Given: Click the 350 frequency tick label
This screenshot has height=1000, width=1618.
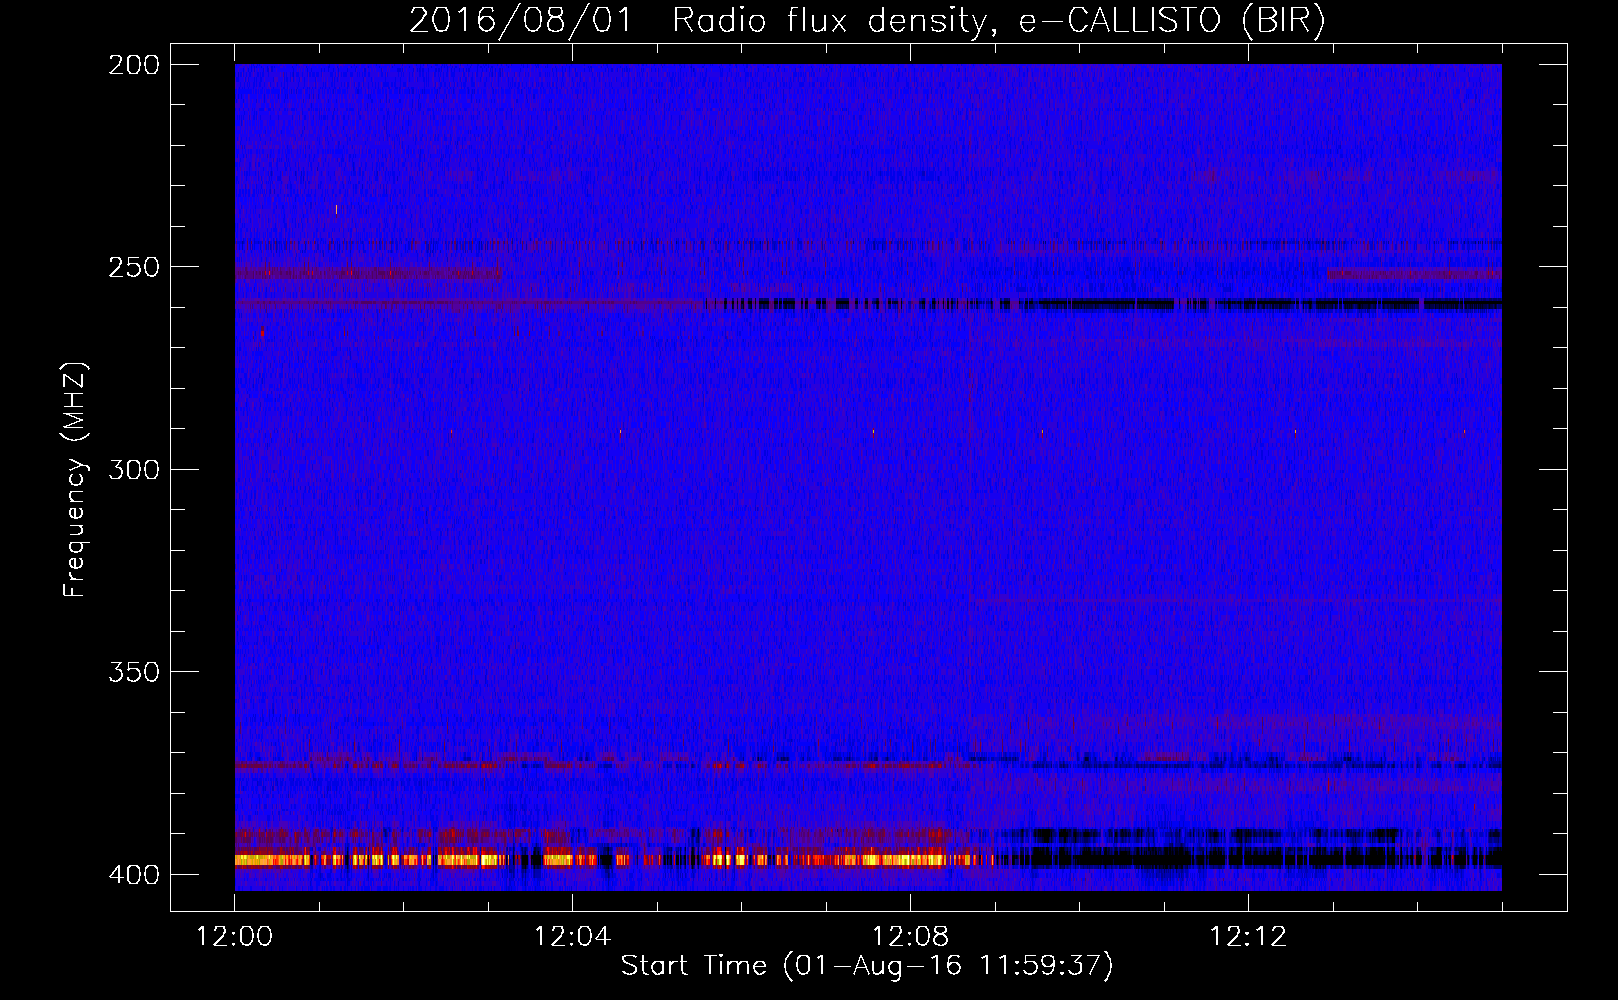Looking at the screenshot, I should pyautogui.click(x=134, y=672).
